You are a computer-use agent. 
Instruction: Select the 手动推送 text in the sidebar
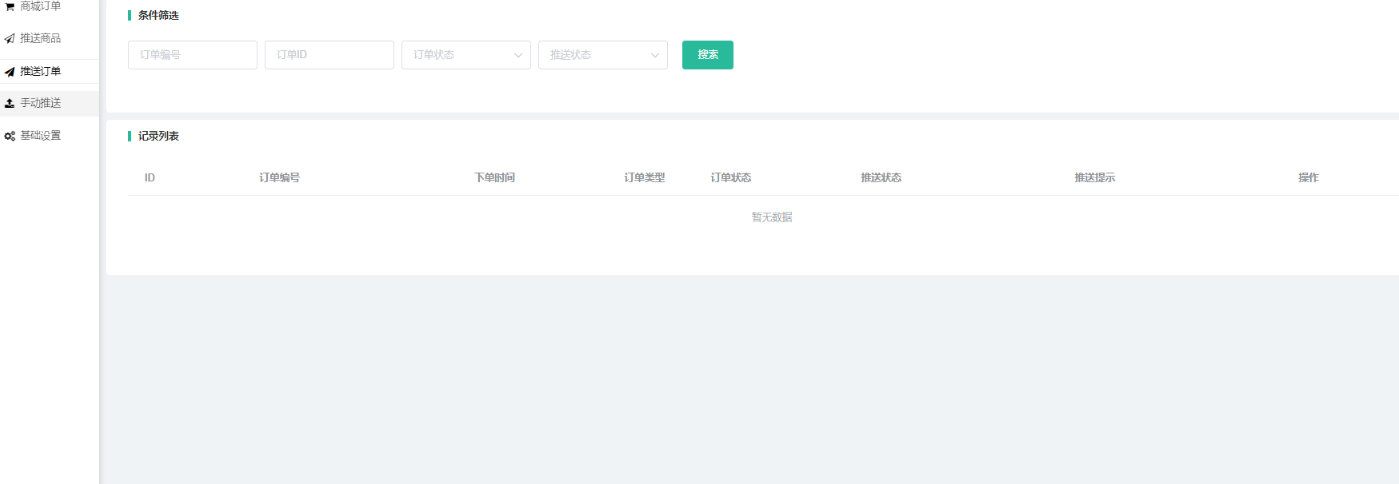tap(41, 103)
